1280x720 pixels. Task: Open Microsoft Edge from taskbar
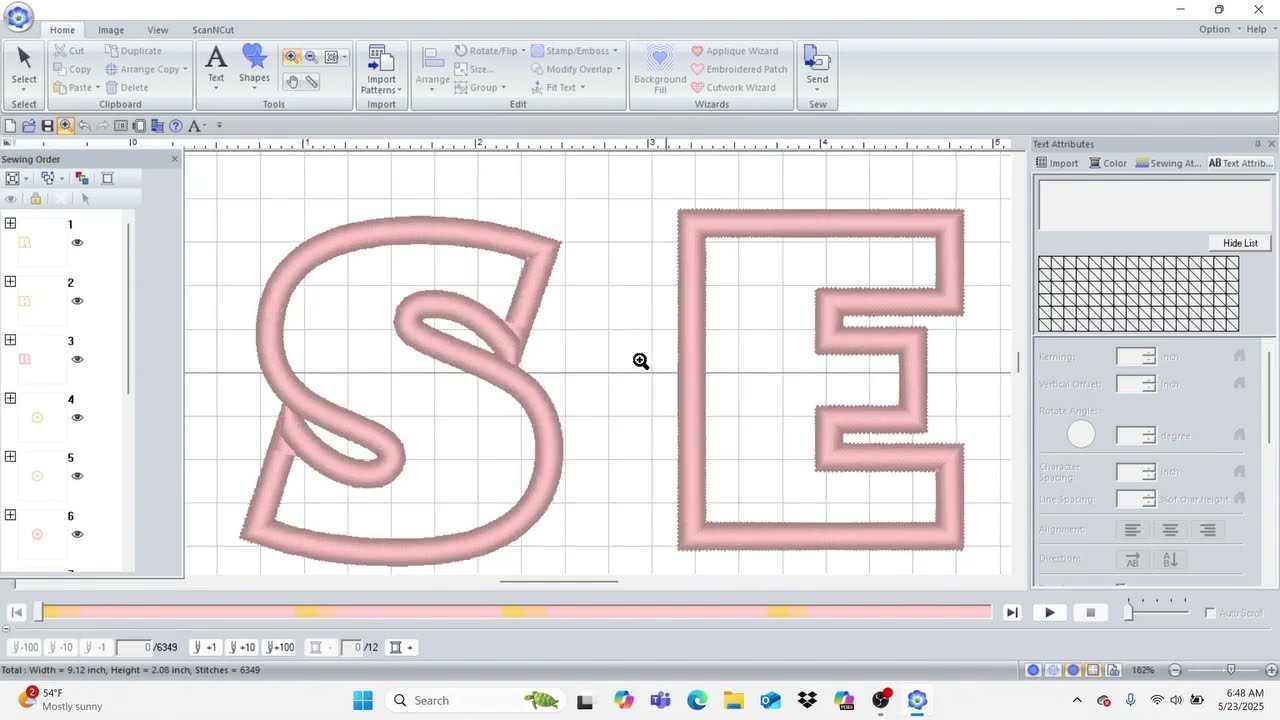[x=697, y=700]
